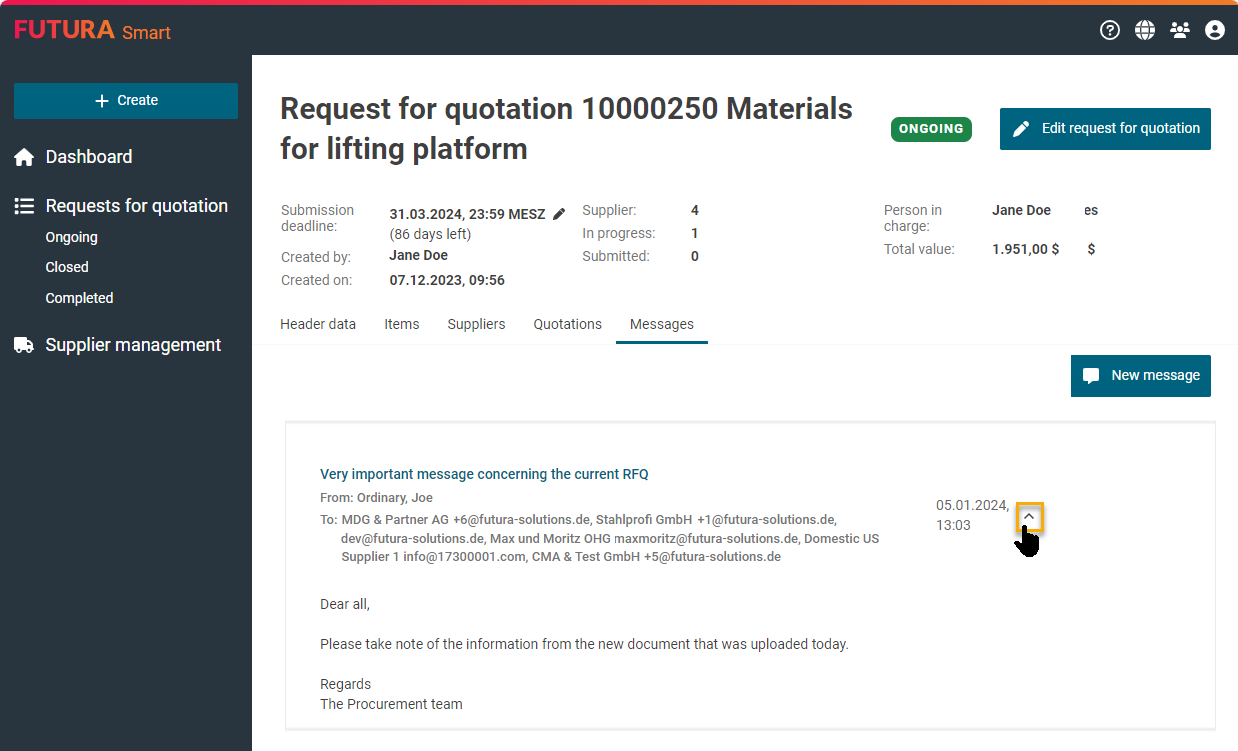Image resolution: width=1238 pixels, height=751 pixels.
Task: Click the Dashboard home icon
Action: click(24, 157)
